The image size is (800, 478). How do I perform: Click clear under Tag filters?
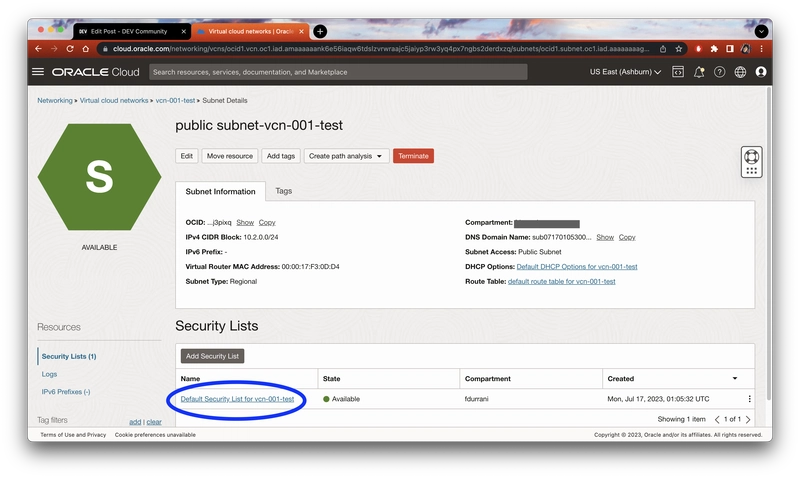point(154,422)
